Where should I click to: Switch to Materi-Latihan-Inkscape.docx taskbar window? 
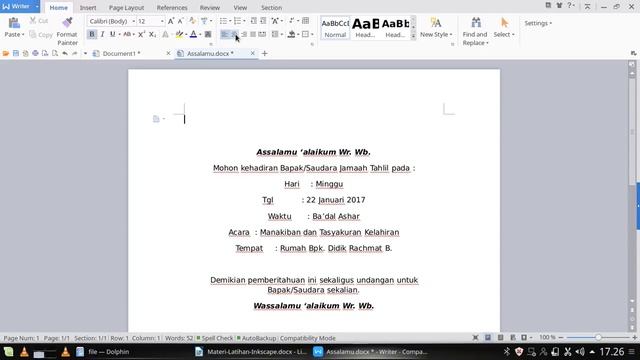[x=251, y=352]
